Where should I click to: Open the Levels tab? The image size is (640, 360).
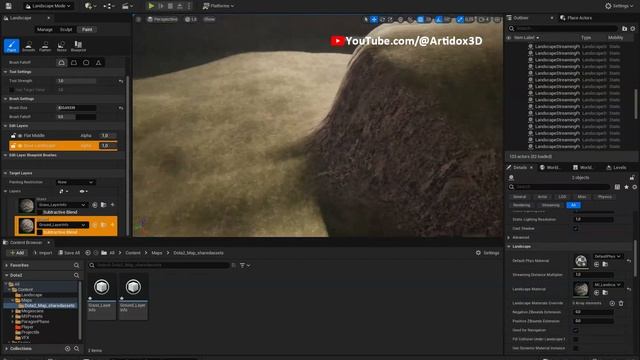616,167
